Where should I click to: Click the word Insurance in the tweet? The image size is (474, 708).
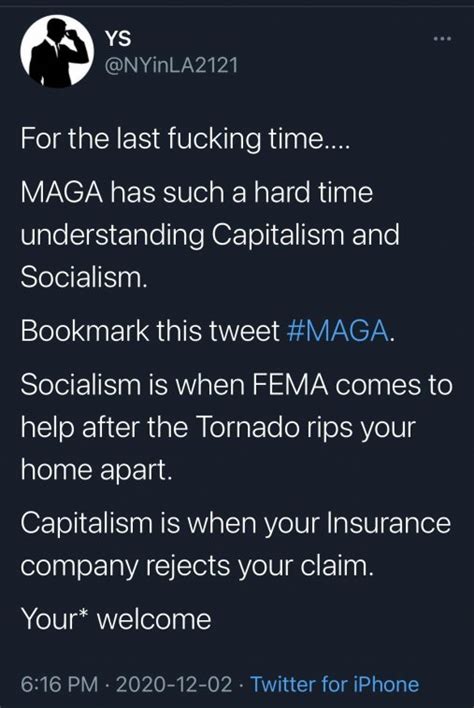click(x=389, y=523)
